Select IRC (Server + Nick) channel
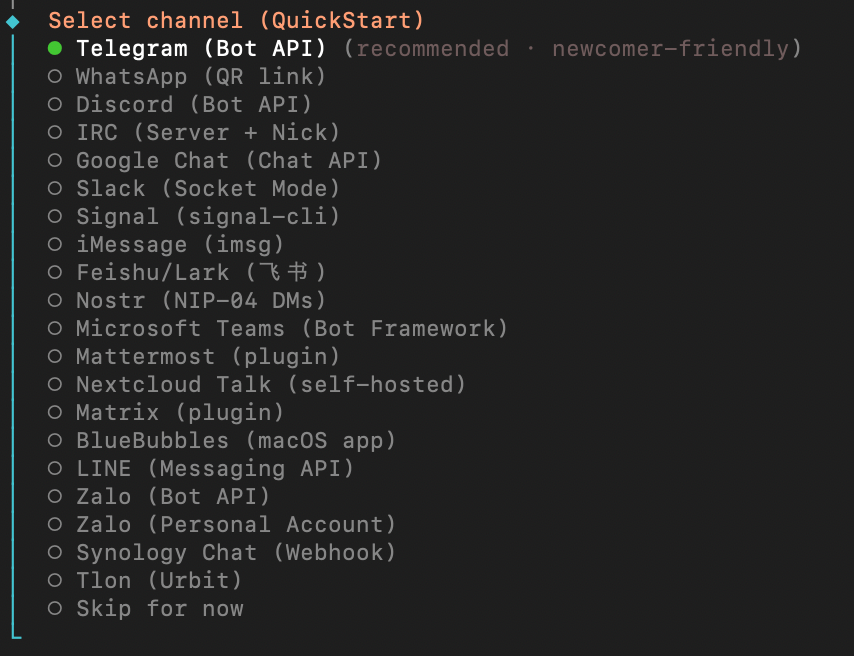854x656 pixels. click(208, 132)
